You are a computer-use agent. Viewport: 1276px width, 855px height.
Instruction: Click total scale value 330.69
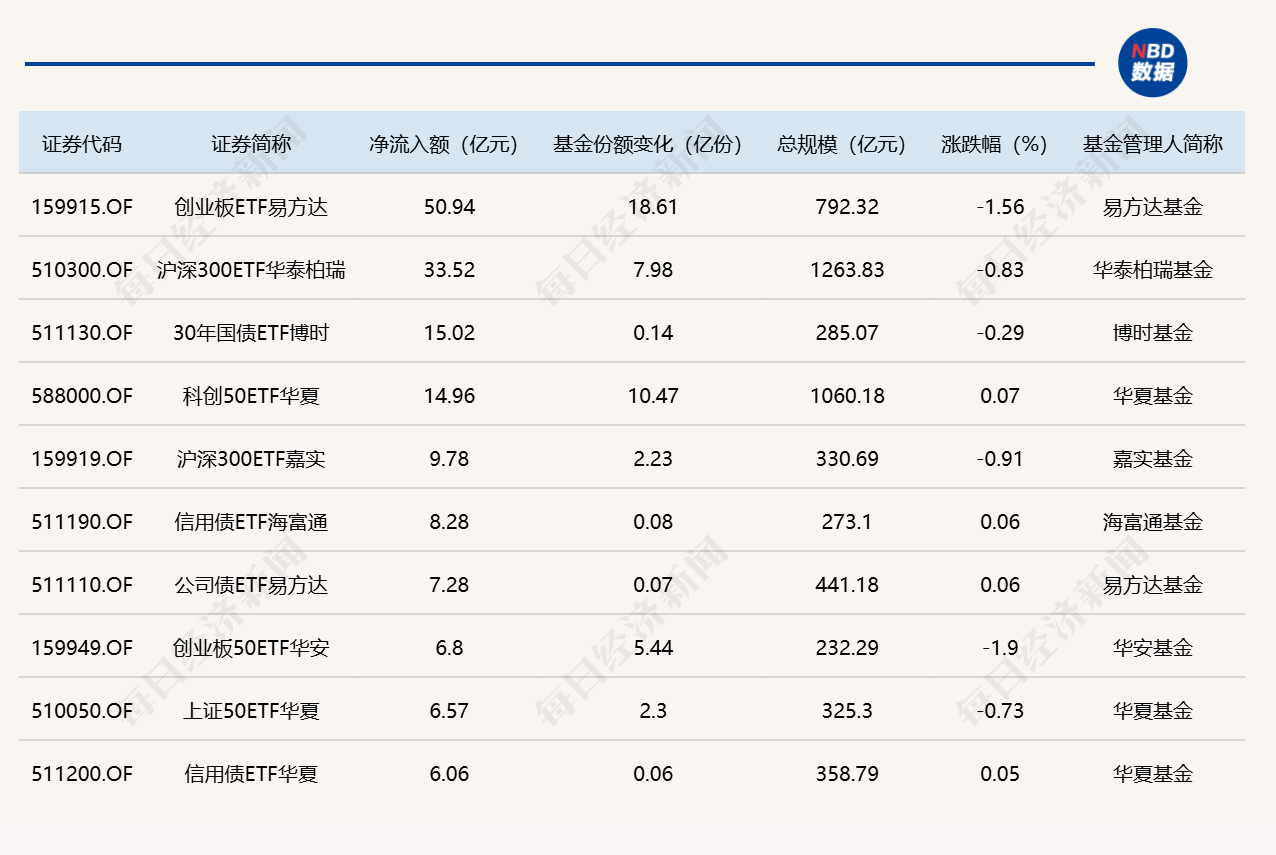click(x=847, y=459)
